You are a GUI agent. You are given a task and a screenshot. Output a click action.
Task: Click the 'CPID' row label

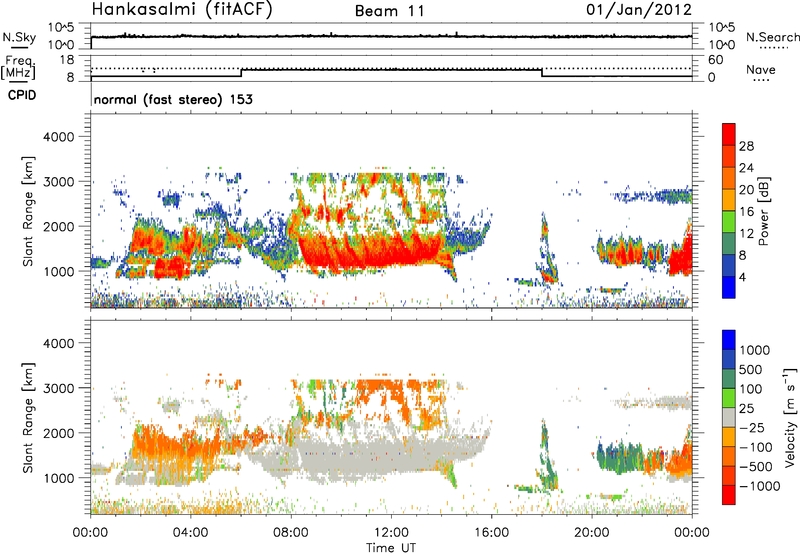[x=22, y=95]
